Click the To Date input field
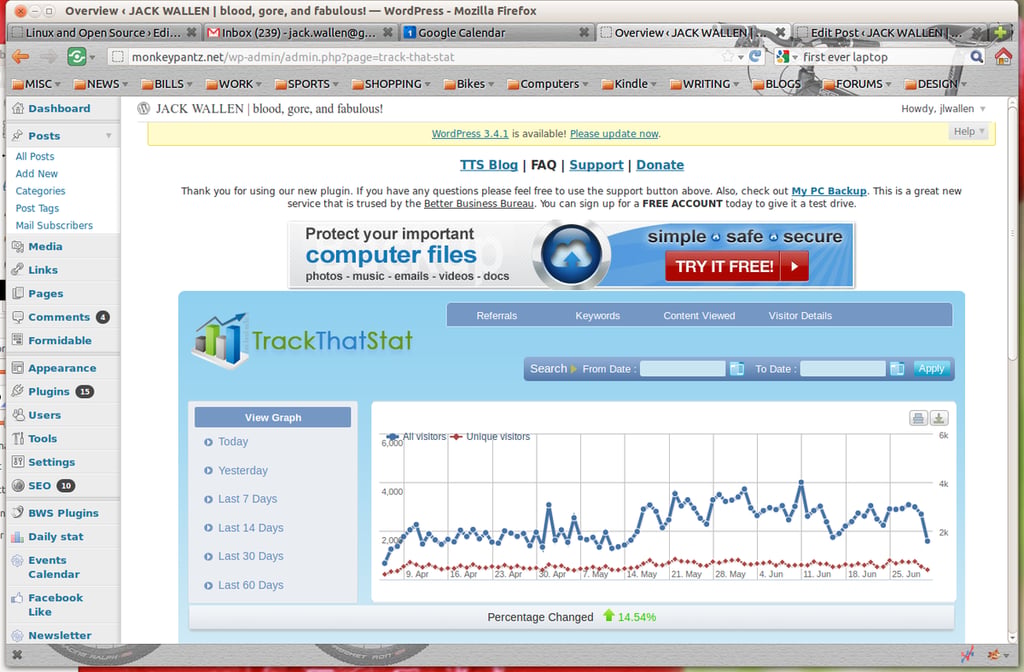 point(843,369)
